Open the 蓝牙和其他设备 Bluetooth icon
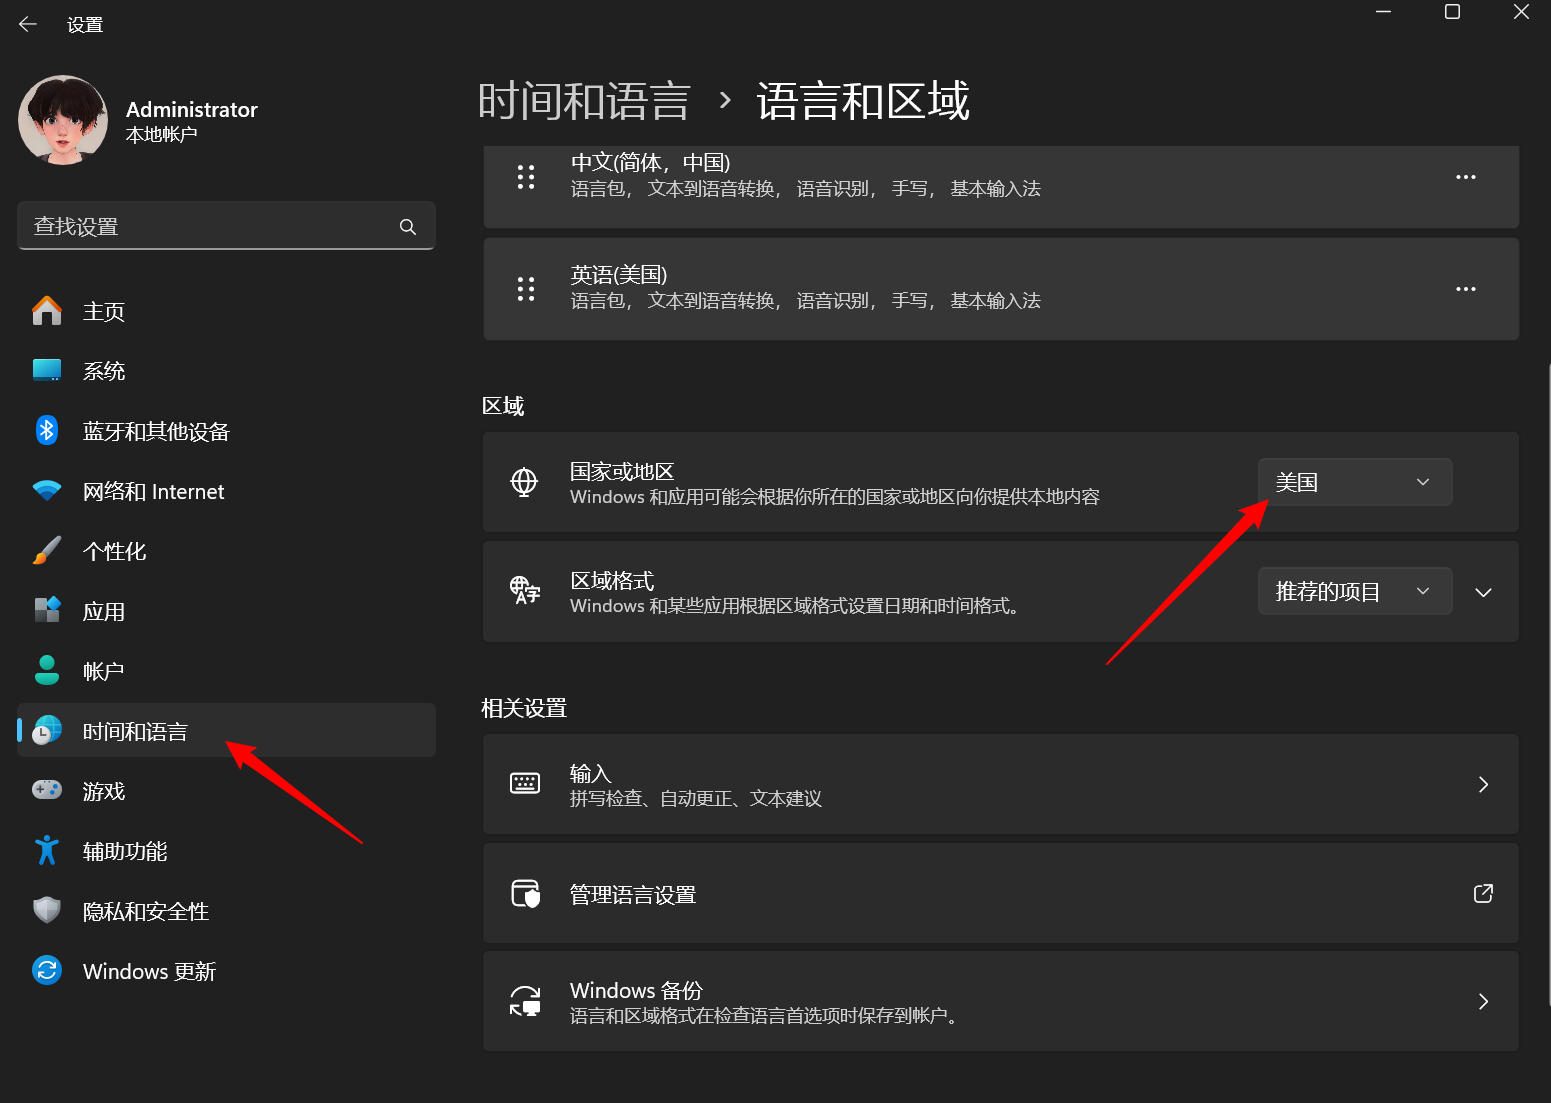The height and width of the screenshot is (1103, 1551). pos(47,431)
